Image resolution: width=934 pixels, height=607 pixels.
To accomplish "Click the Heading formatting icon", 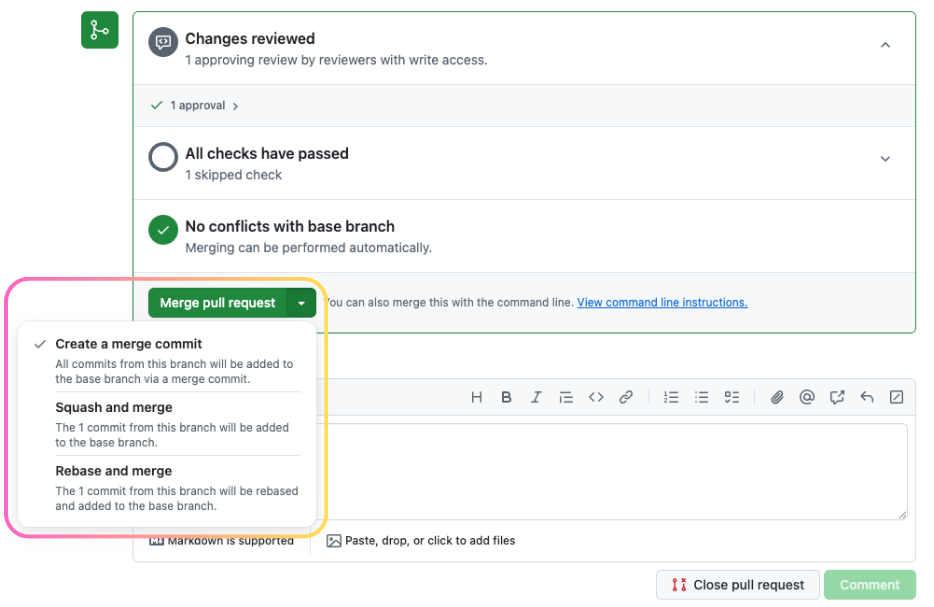I will 477,397.
